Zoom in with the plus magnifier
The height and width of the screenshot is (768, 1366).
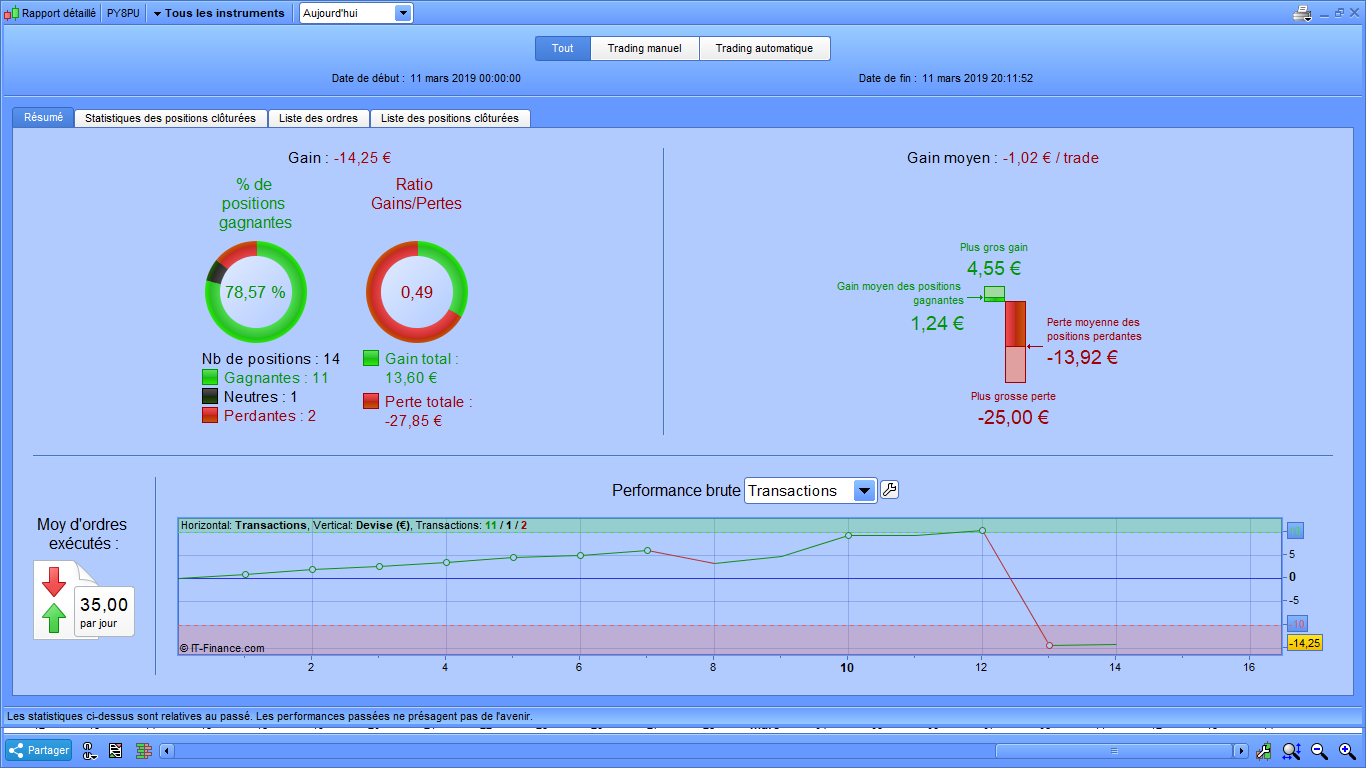click(x=1347, y=750)
